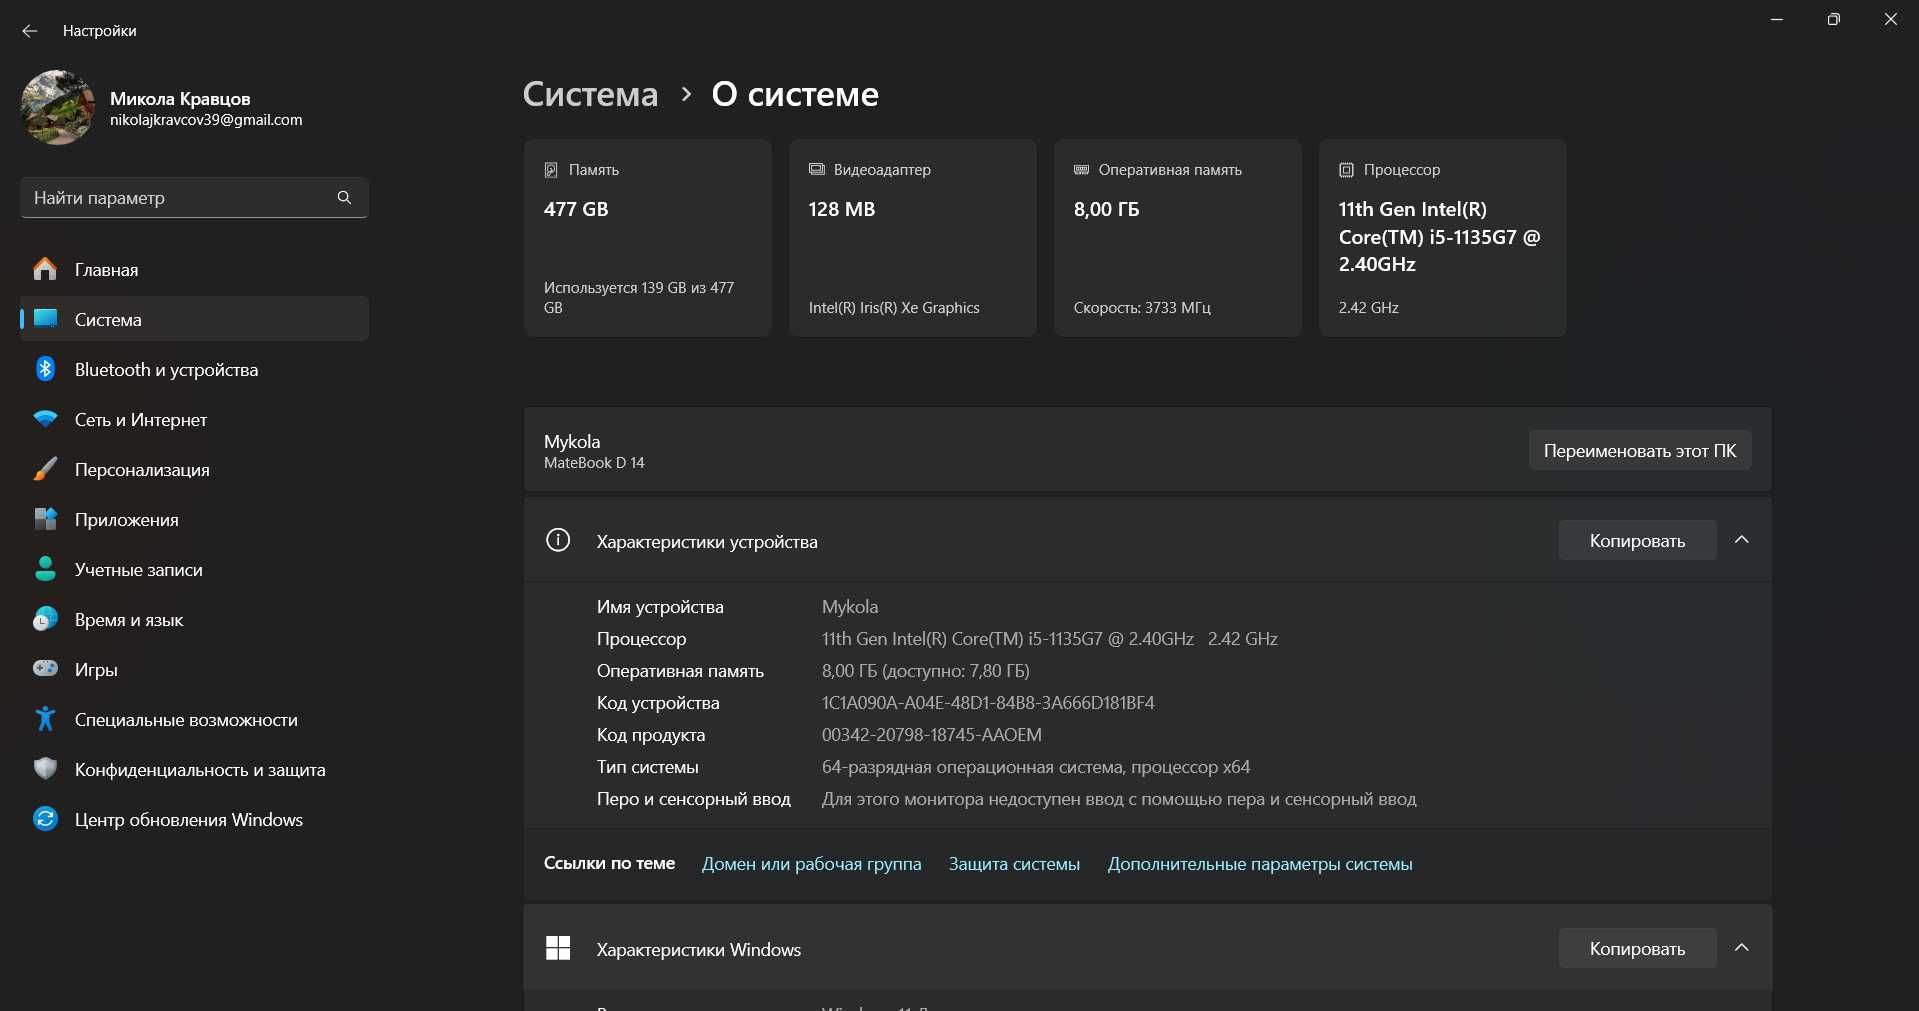Screen dimensions: 1919x1011
Task: Copy the device specifications
Action: pyautogui.click(x=1637, y=540)
